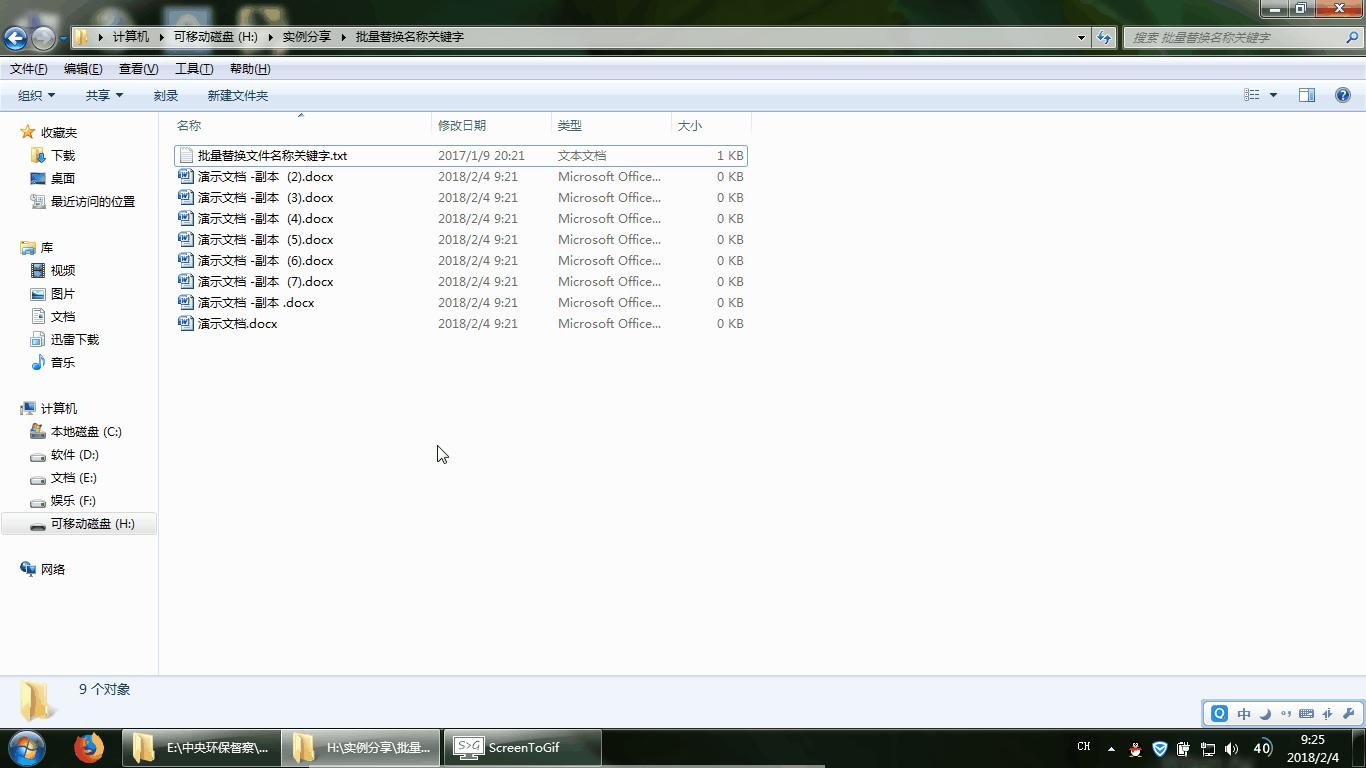Viewport: 1366px width, 768px height.
Task: Open the address bar history dropdown
Action: point(1081,37)
